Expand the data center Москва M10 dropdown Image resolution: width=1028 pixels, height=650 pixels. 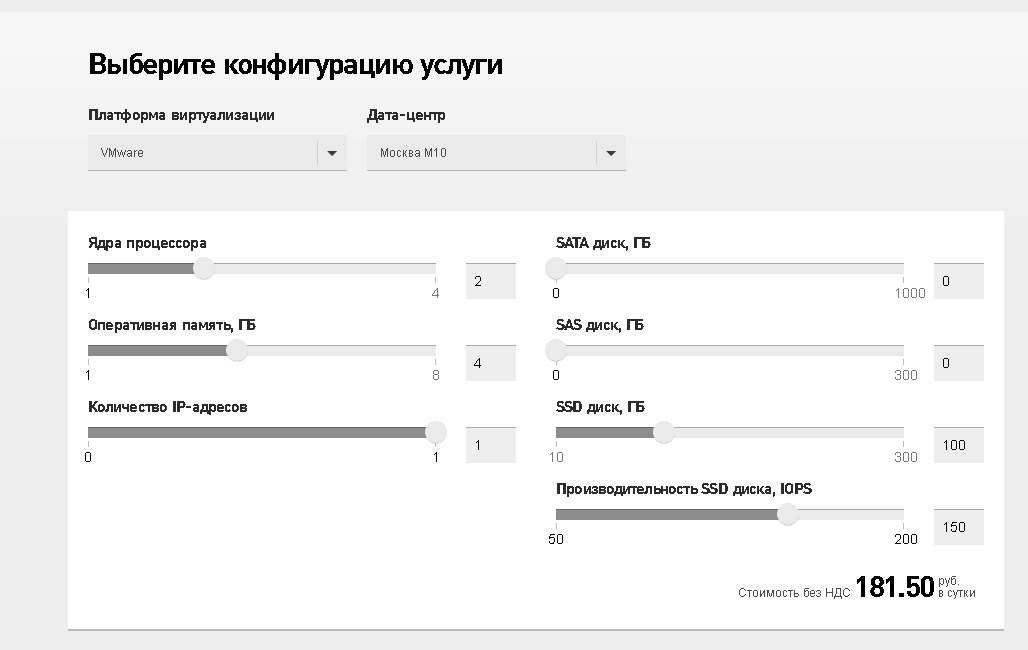click(x=482, y=153)
